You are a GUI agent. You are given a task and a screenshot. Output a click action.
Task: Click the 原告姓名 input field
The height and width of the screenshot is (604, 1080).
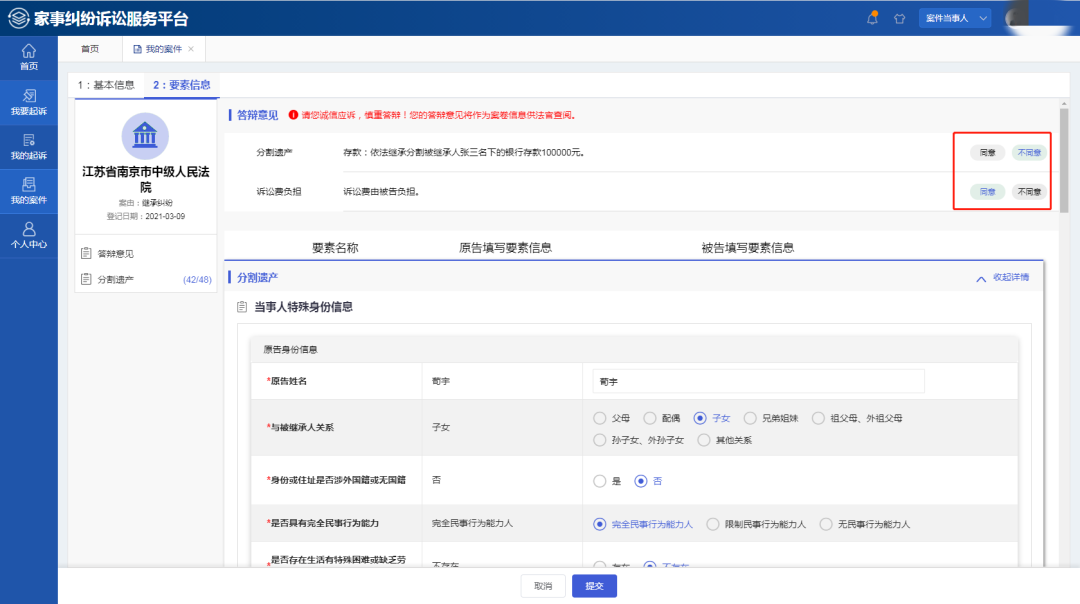point(758,382)
